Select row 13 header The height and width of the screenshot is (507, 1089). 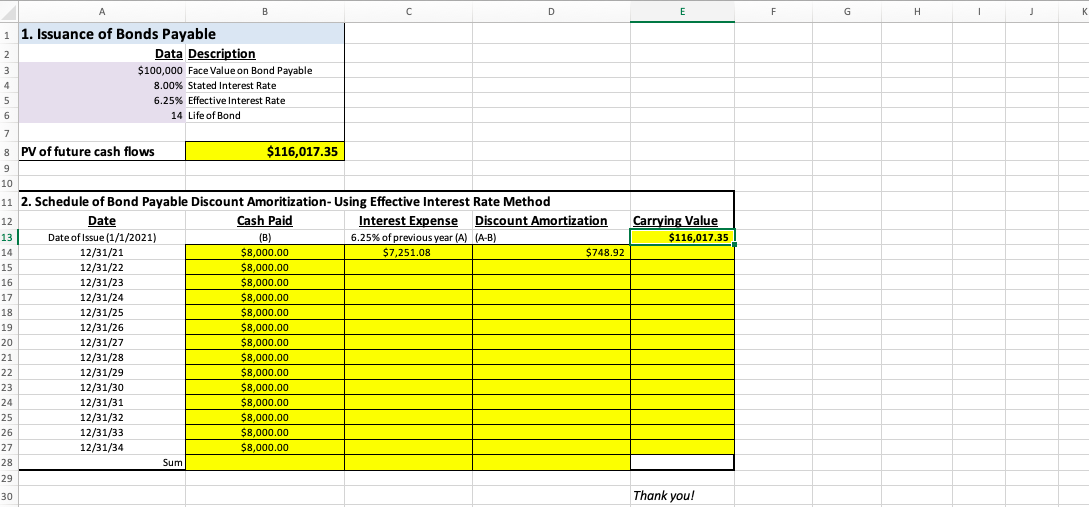(x=9, y=238)
